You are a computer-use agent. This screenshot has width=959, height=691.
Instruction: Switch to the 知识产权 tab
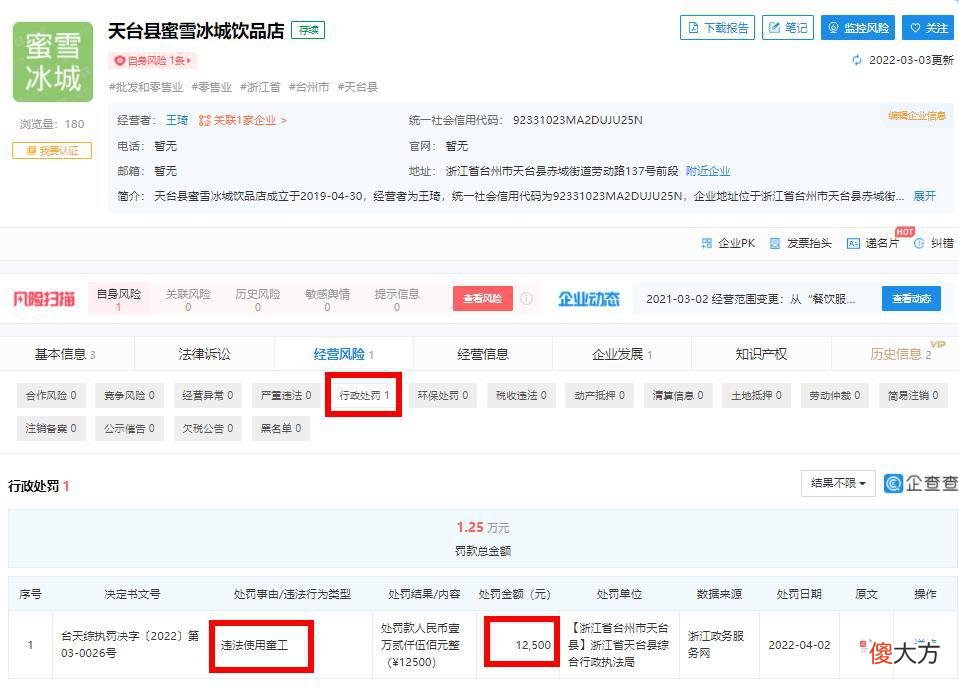[761, 354]
